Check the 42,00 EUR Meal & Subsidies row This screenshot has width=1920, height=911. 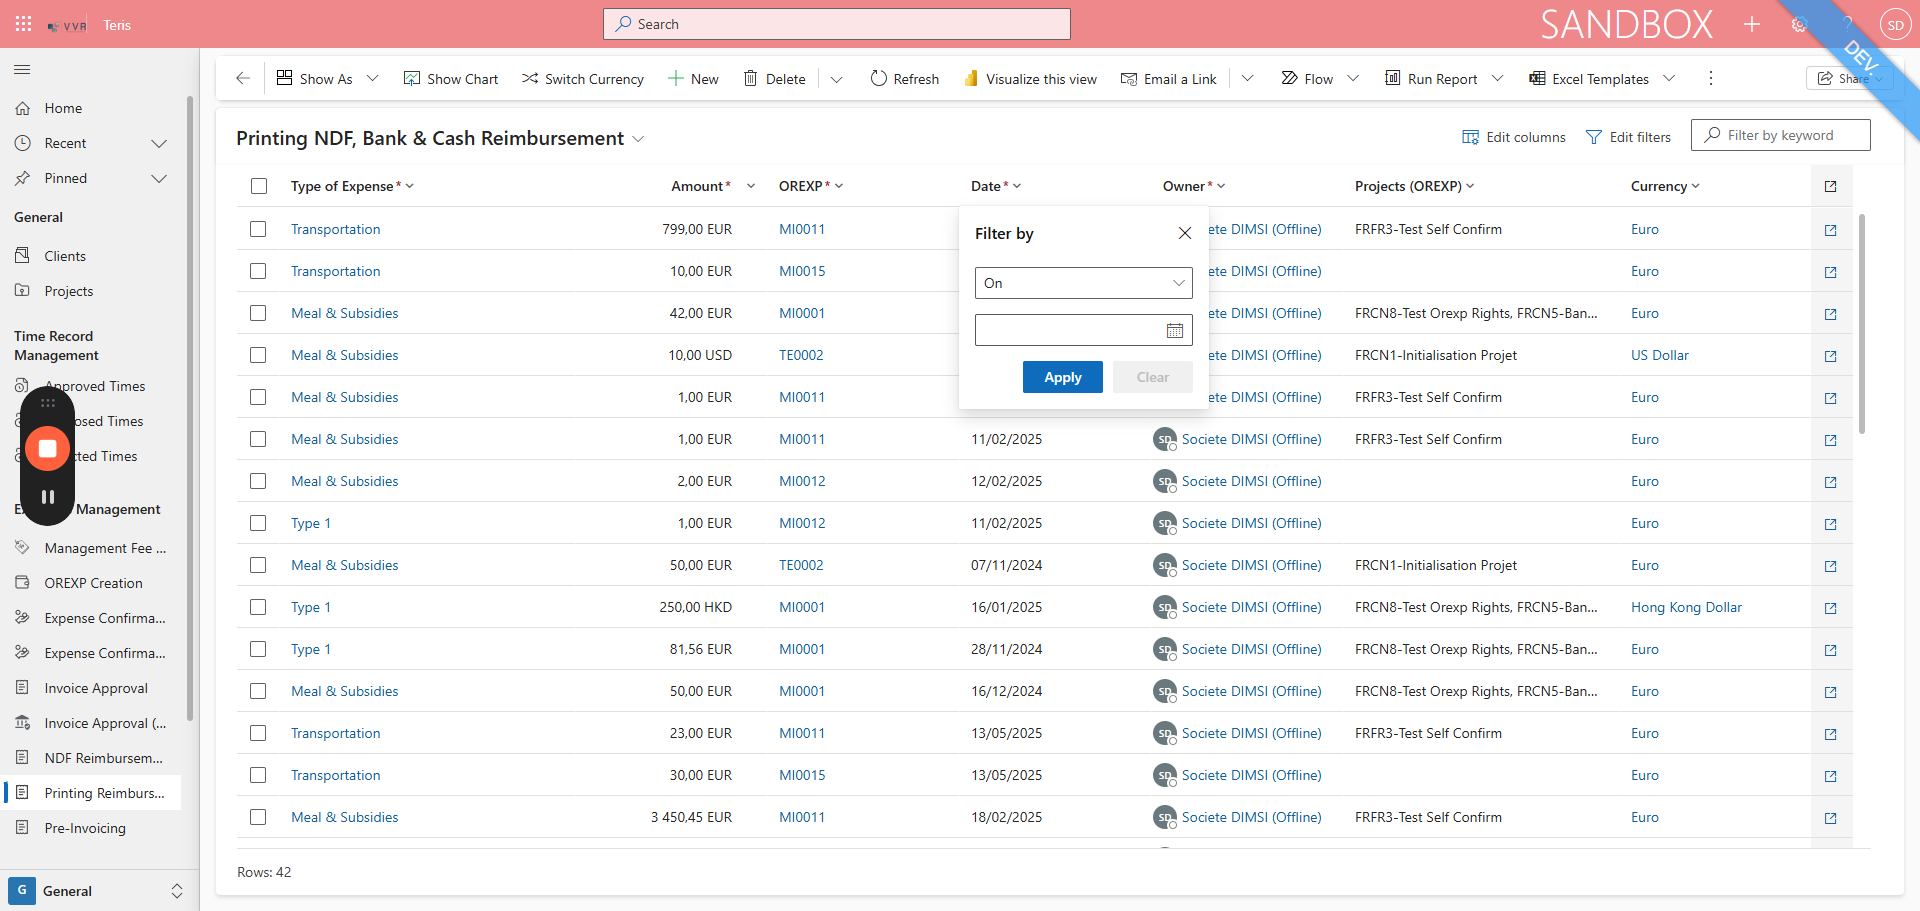(x=258, y=313)
